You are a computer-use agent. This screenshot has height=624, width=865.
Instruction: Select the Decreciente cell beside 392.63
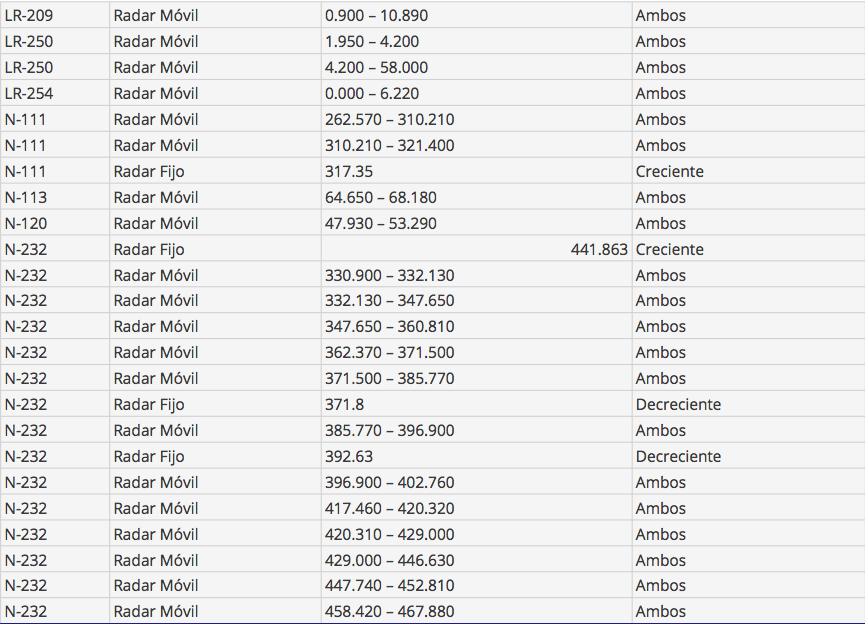pyautogui.click(x=678, y=457)
